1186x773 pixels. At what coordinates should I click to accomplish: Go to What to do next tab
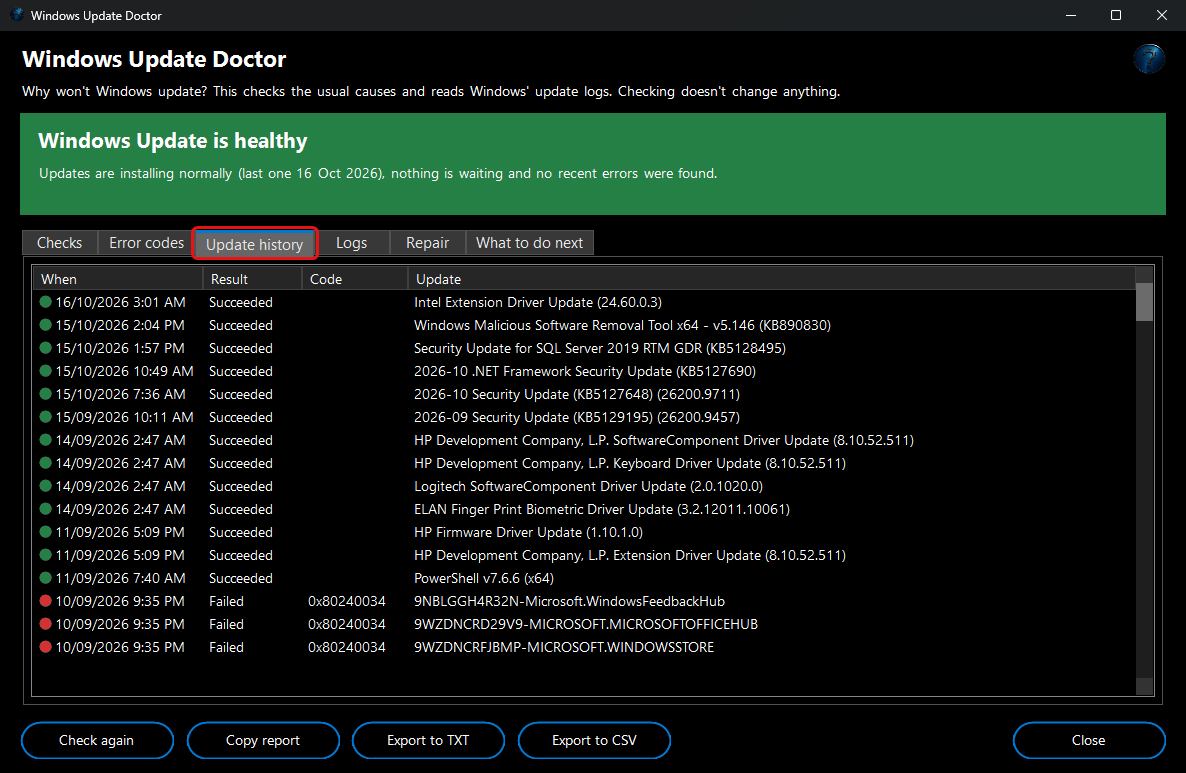529,243
